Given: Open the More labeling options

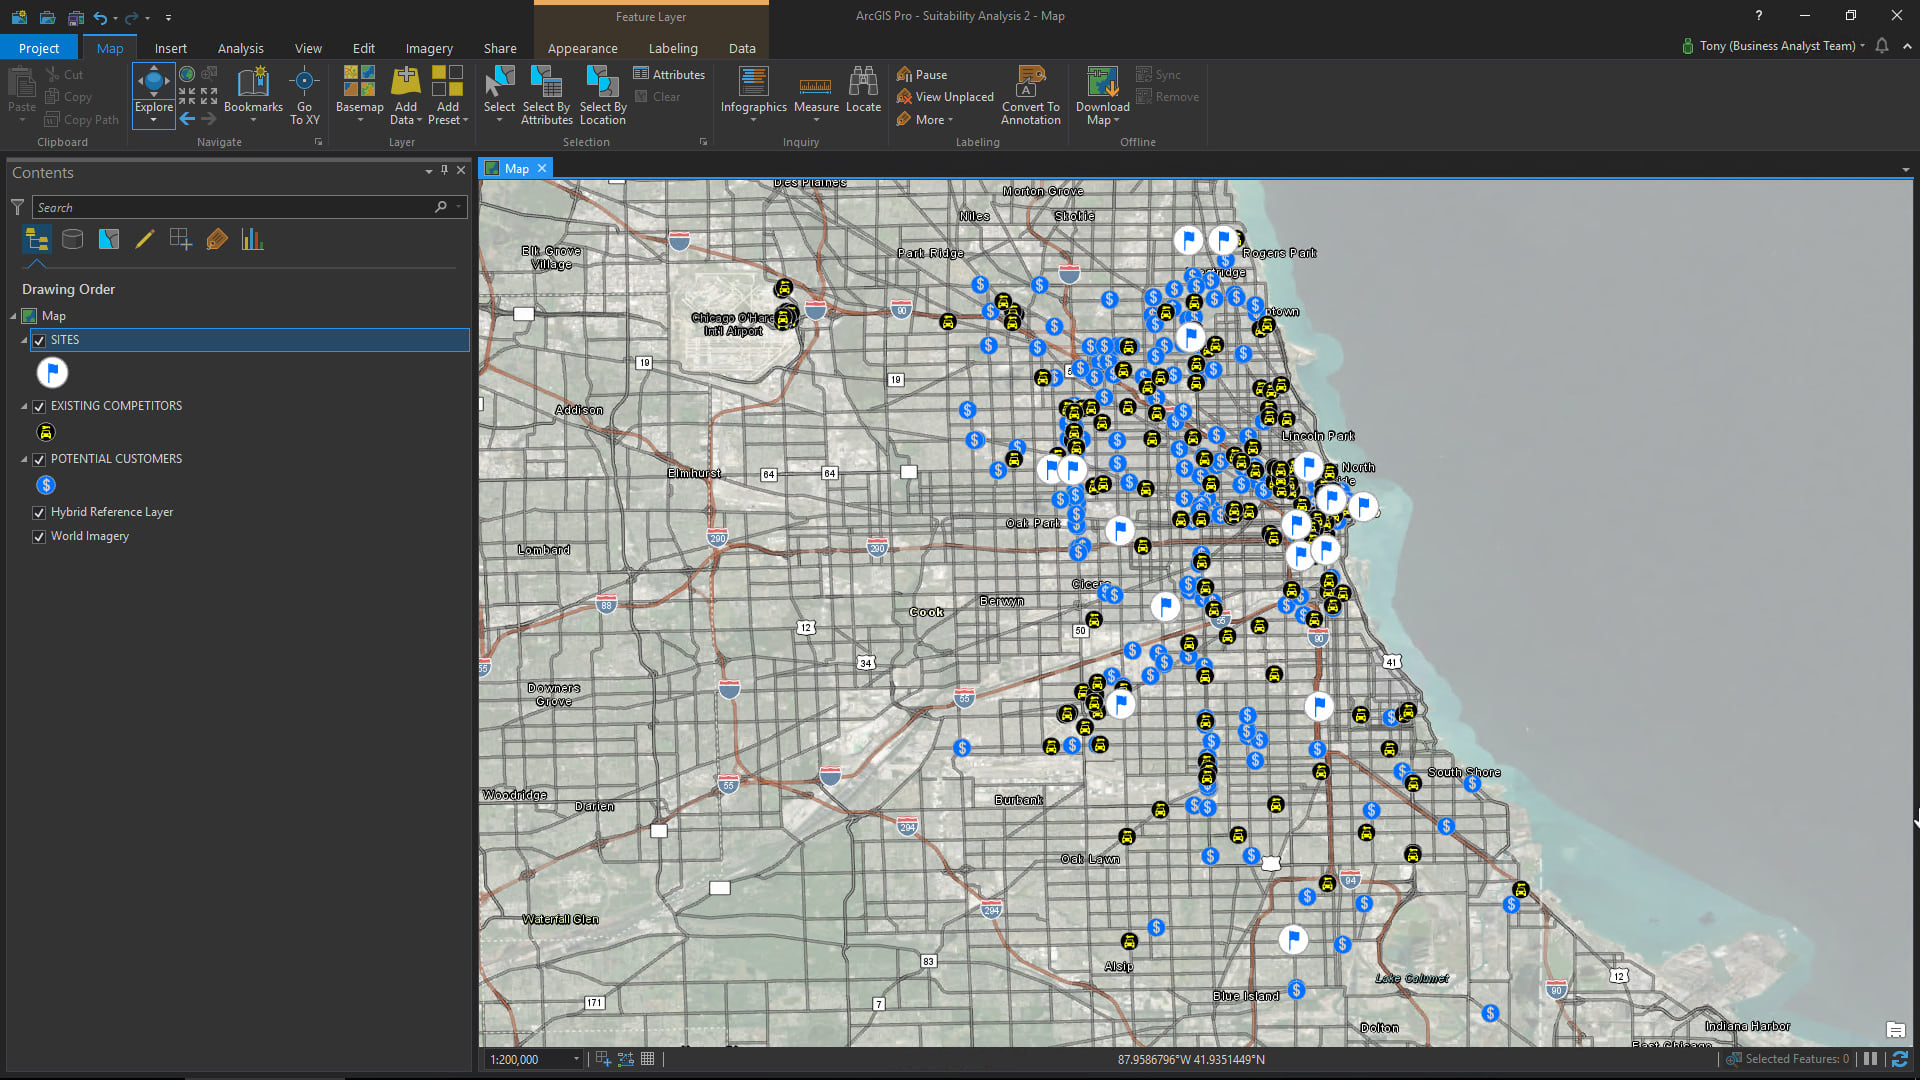Looking at the screenshot, I should [x=925, y=119].
